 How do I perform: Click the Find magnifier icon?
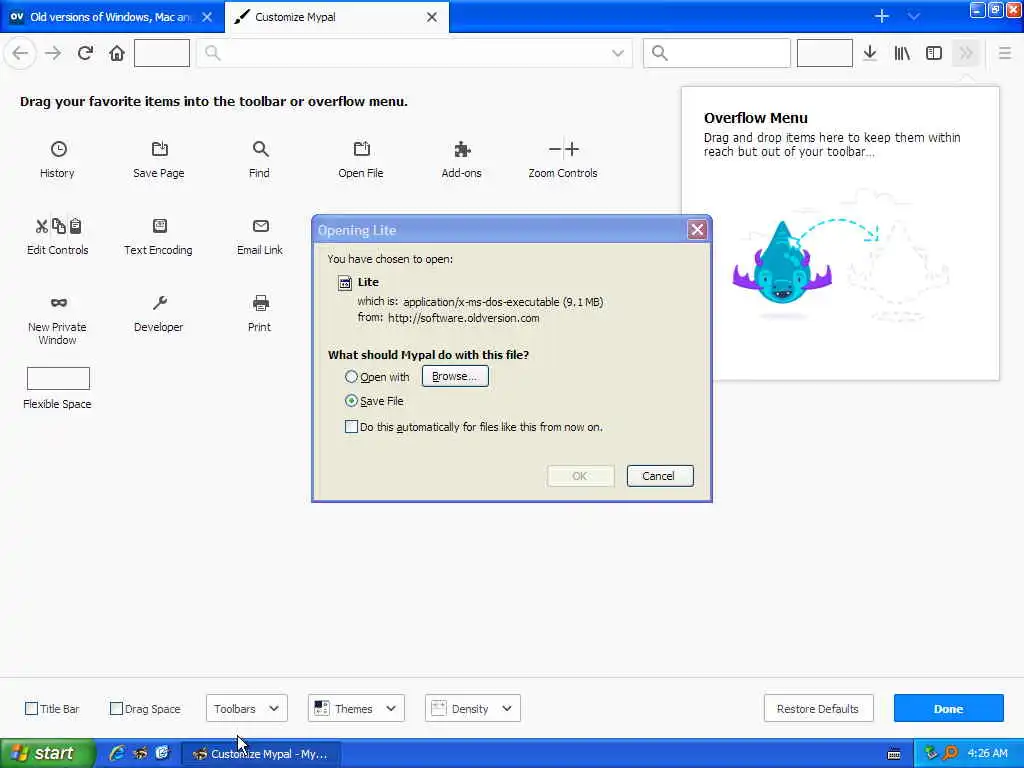260,150
